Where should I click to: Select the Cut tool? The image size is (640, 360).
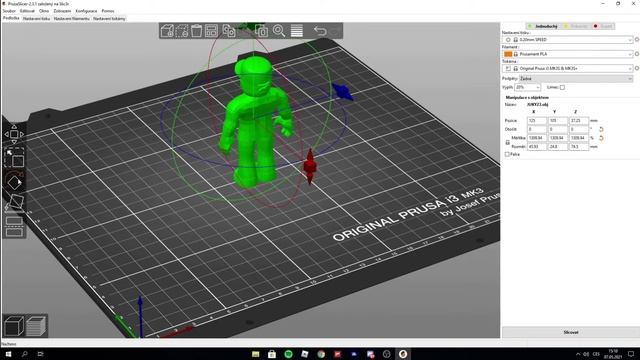(14, 227)
